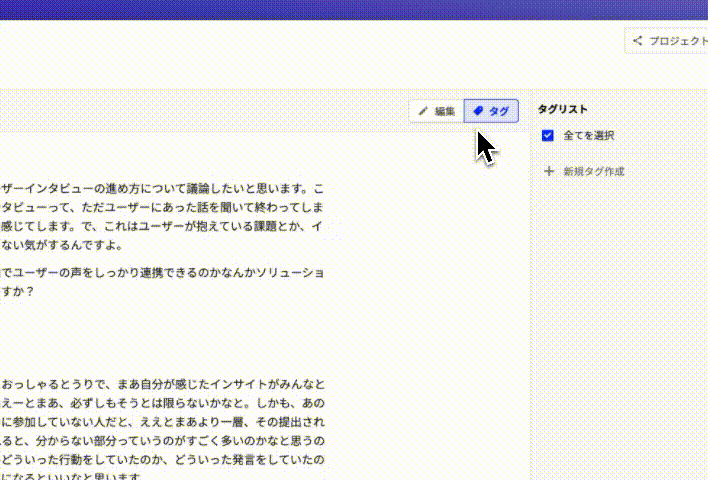The width and height of the screenshot is (708, 480).
Task: Uncheck the 全てを選択 checkbox
Action: click(547, 136)
